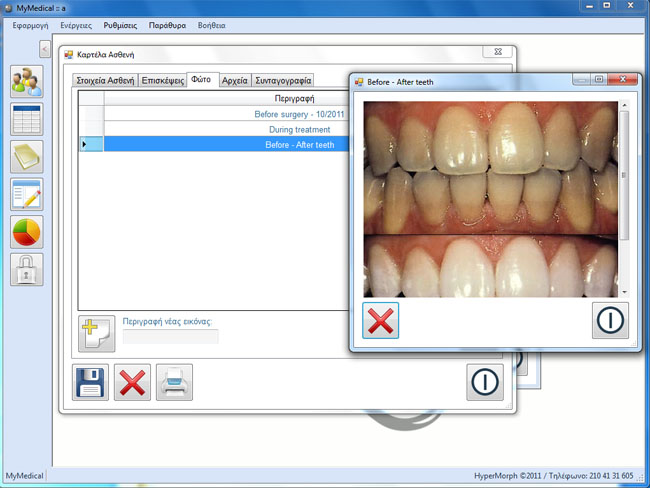Add new image with plus icon

[x=96, y=334]
